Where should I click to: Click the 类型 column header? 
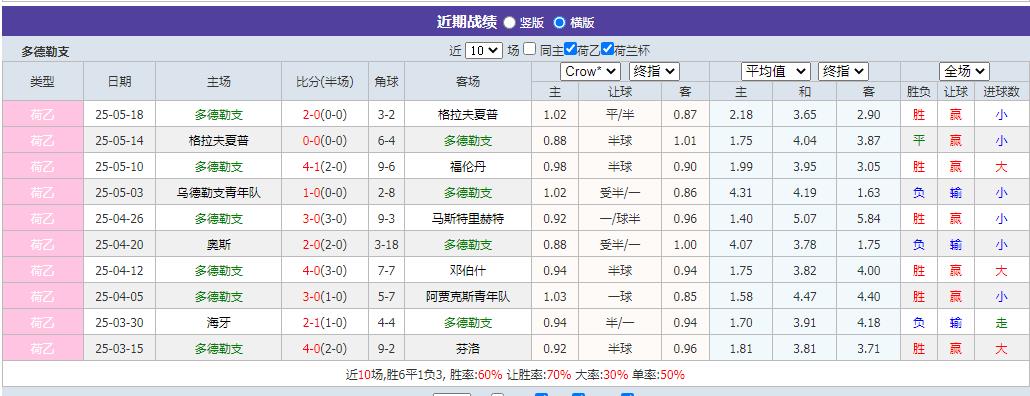[43, 81]
